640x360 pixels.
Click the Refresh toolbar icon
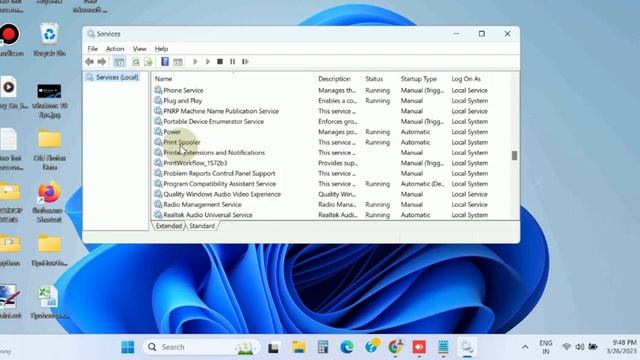click(136, 62)
